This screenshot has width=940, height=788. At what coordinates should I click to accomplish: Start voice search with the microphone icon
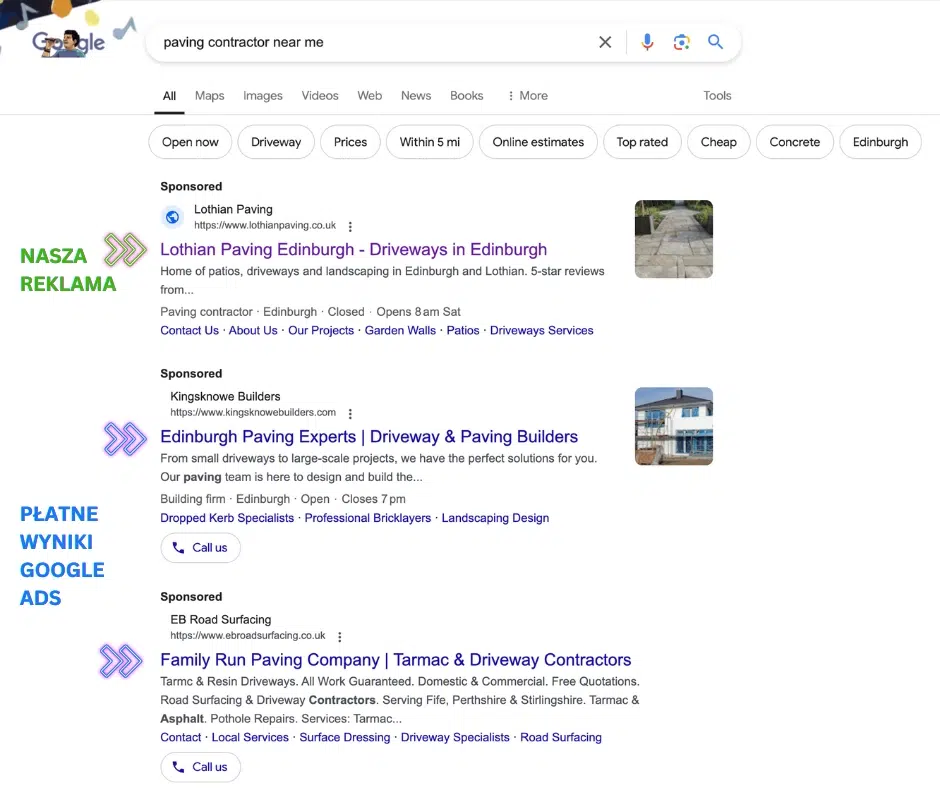(x=647, y=42)
